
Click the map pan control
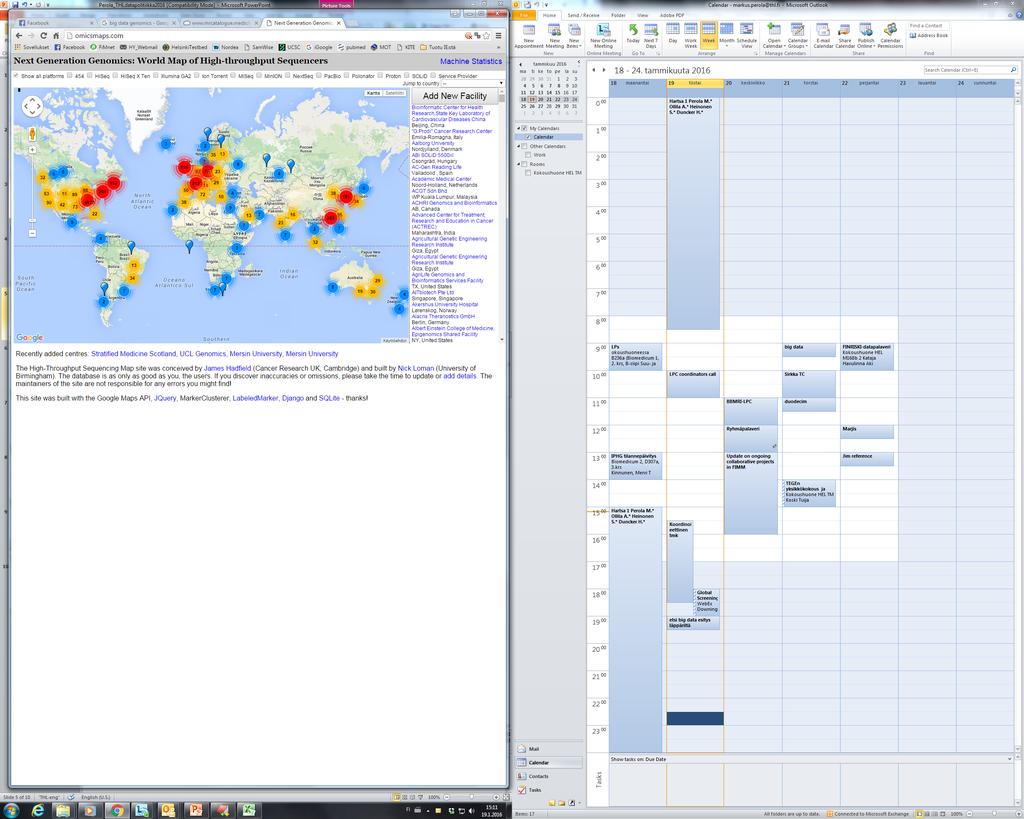[32, 106]
